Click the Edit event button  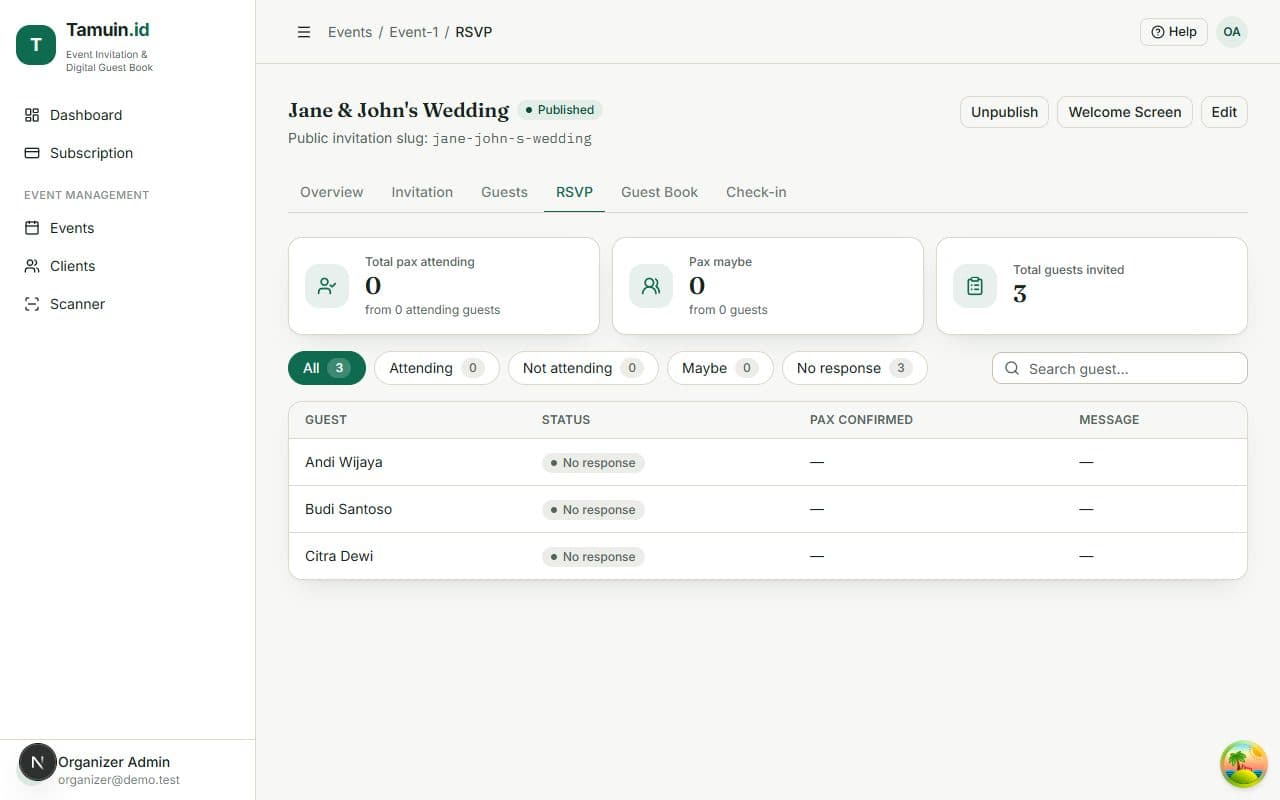tap(1224, 112)
